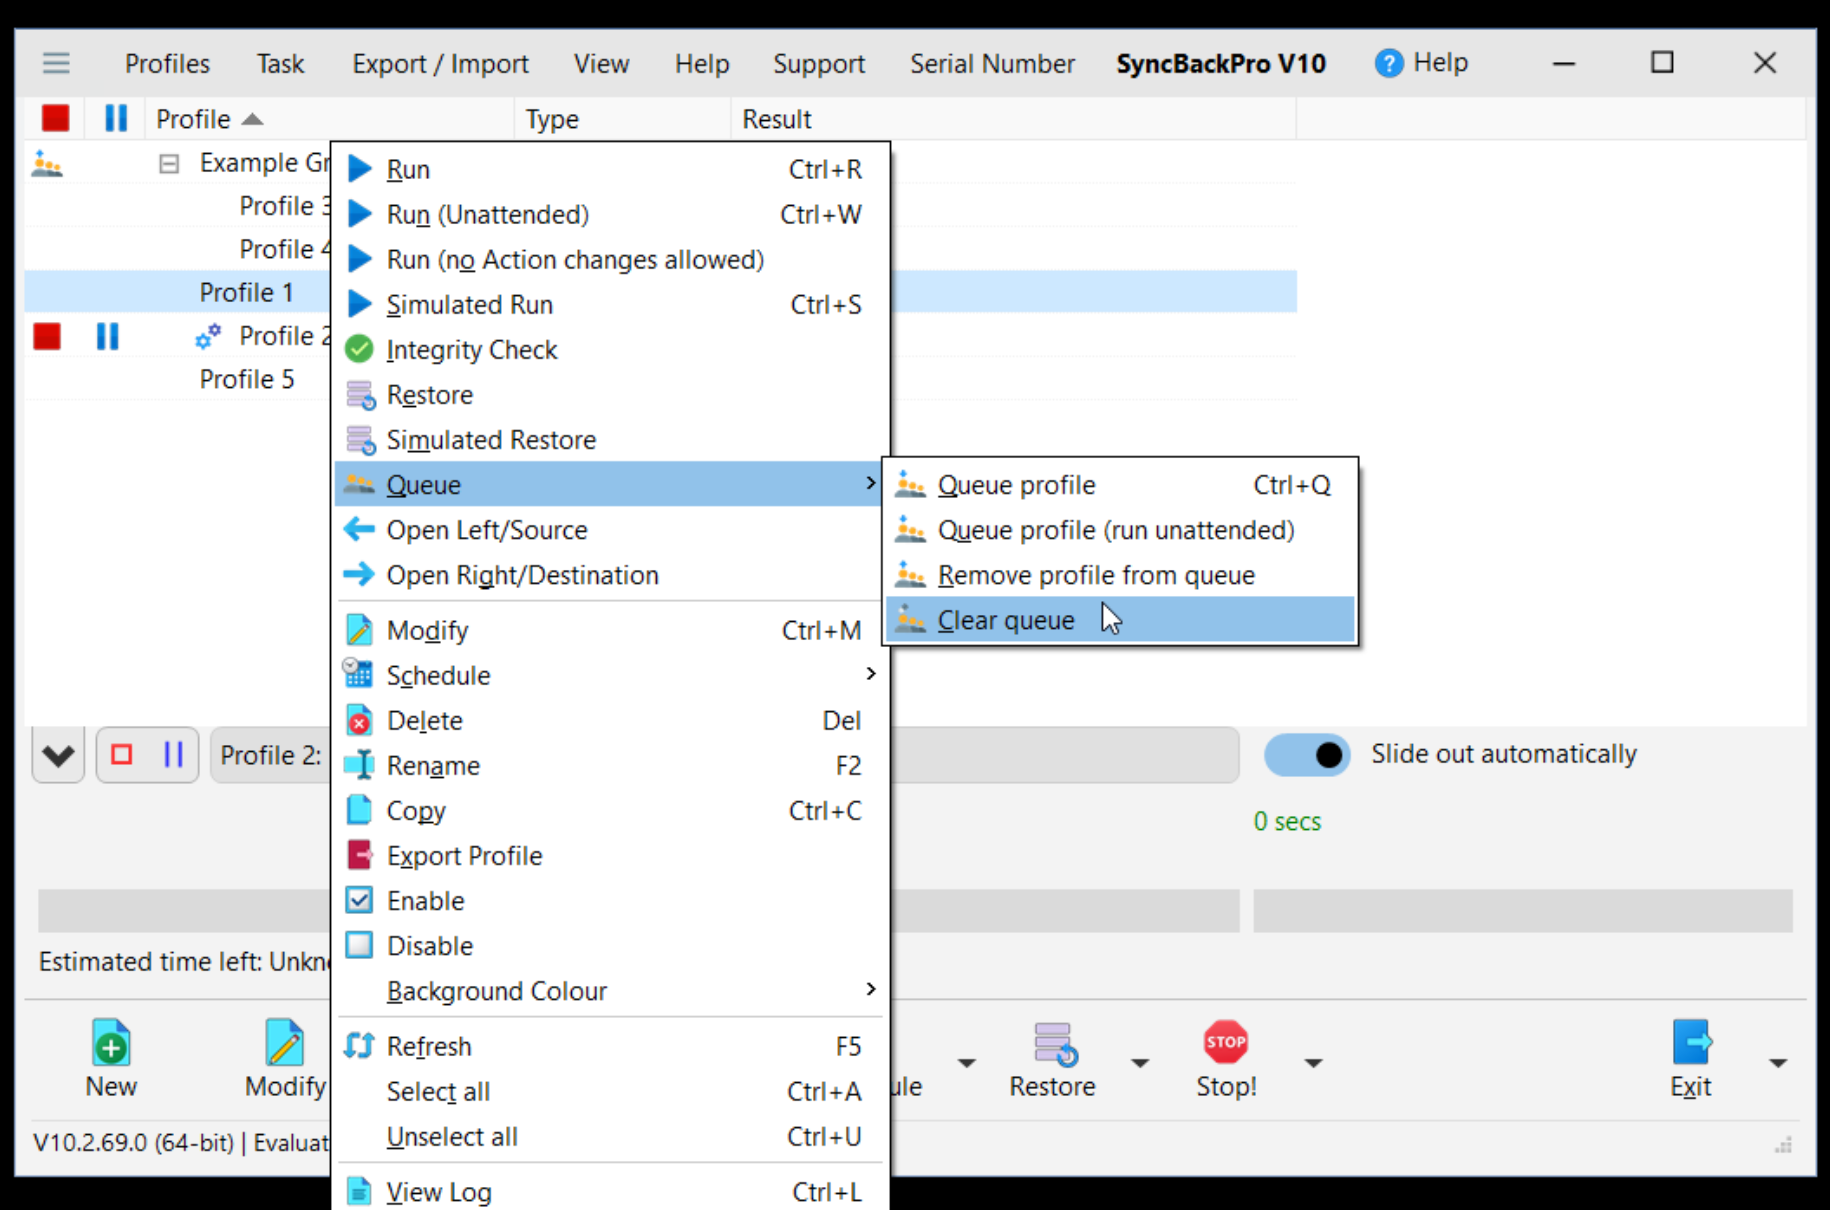Choose Remove profile from queue

tap(1120, 575)
